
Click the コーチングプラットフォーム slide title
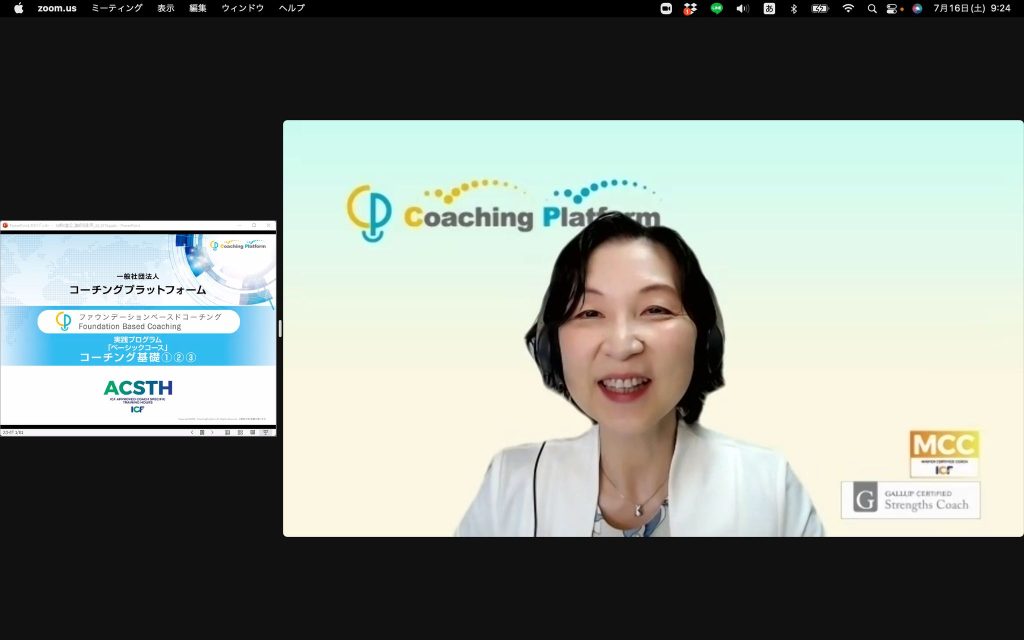click(x=138, y=289)
